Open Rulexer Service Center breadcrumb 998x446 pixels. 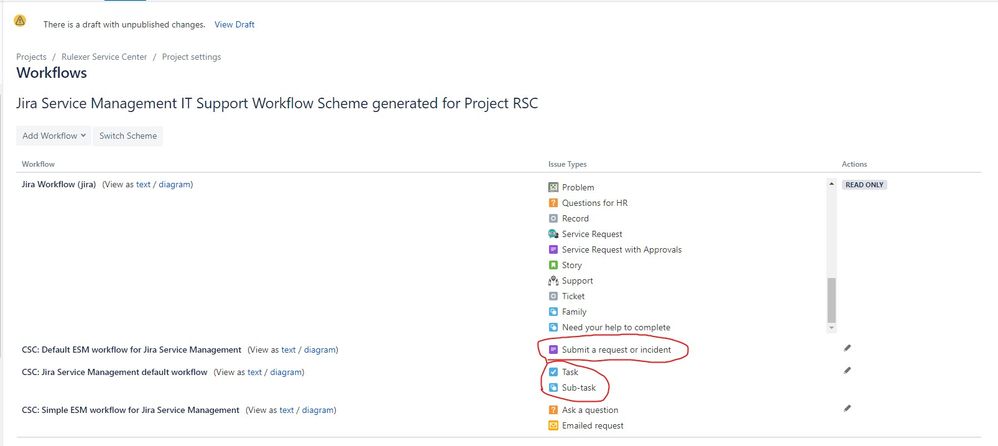point(104,57)
